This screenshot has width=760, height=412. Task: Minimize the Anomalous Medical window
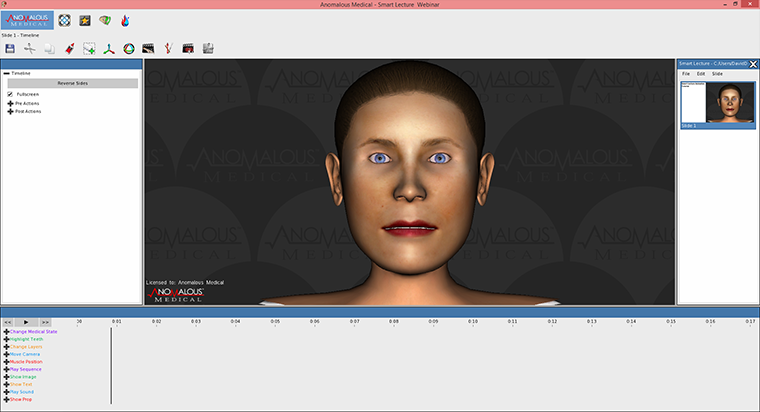pos(725,4)
